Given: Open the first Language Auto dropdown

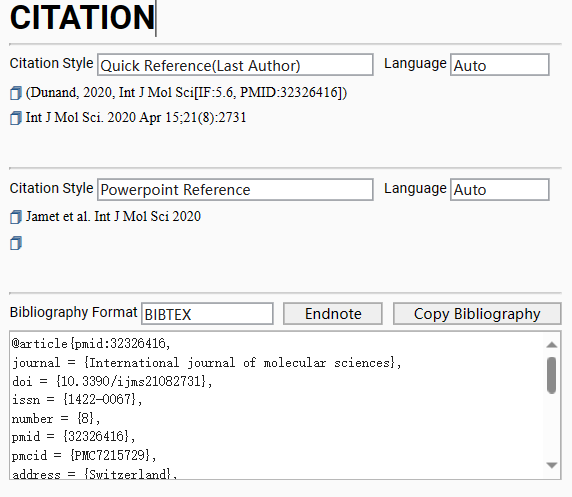Looking at the screenshot, I should 500,65.
